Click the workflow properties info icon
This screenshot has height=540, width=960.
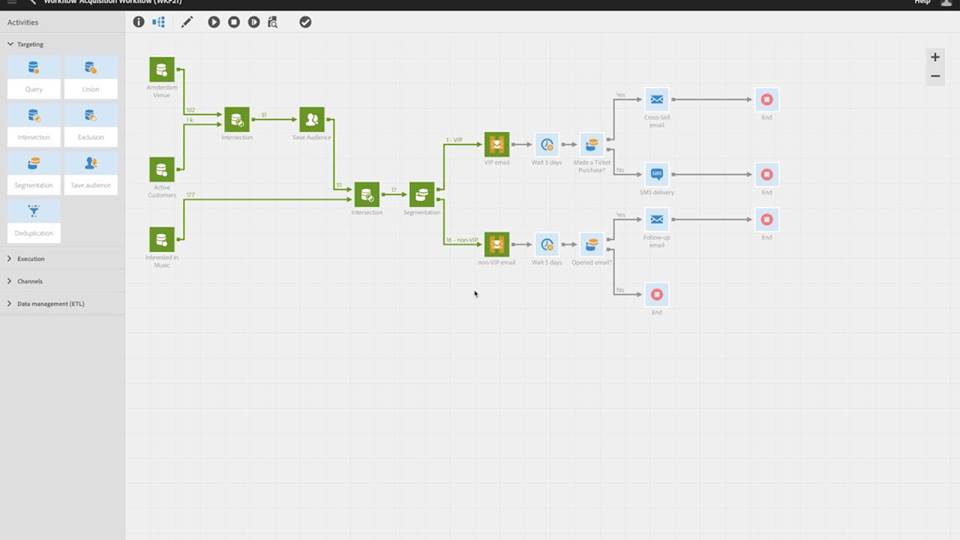[x=139, y=22]
